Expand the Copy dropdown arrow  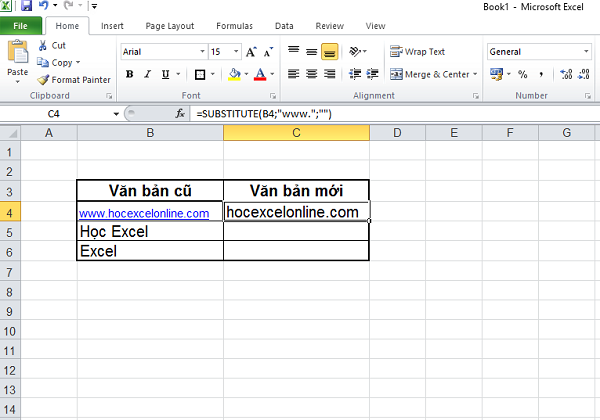click(x=78, y=62)
